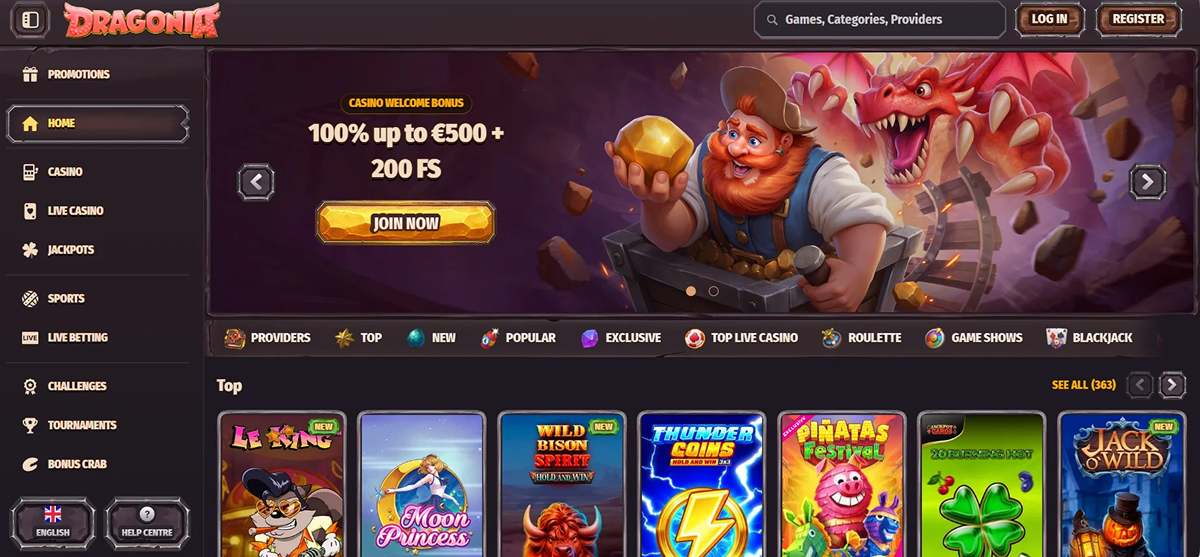Click the Join Now button

[406, 223]
